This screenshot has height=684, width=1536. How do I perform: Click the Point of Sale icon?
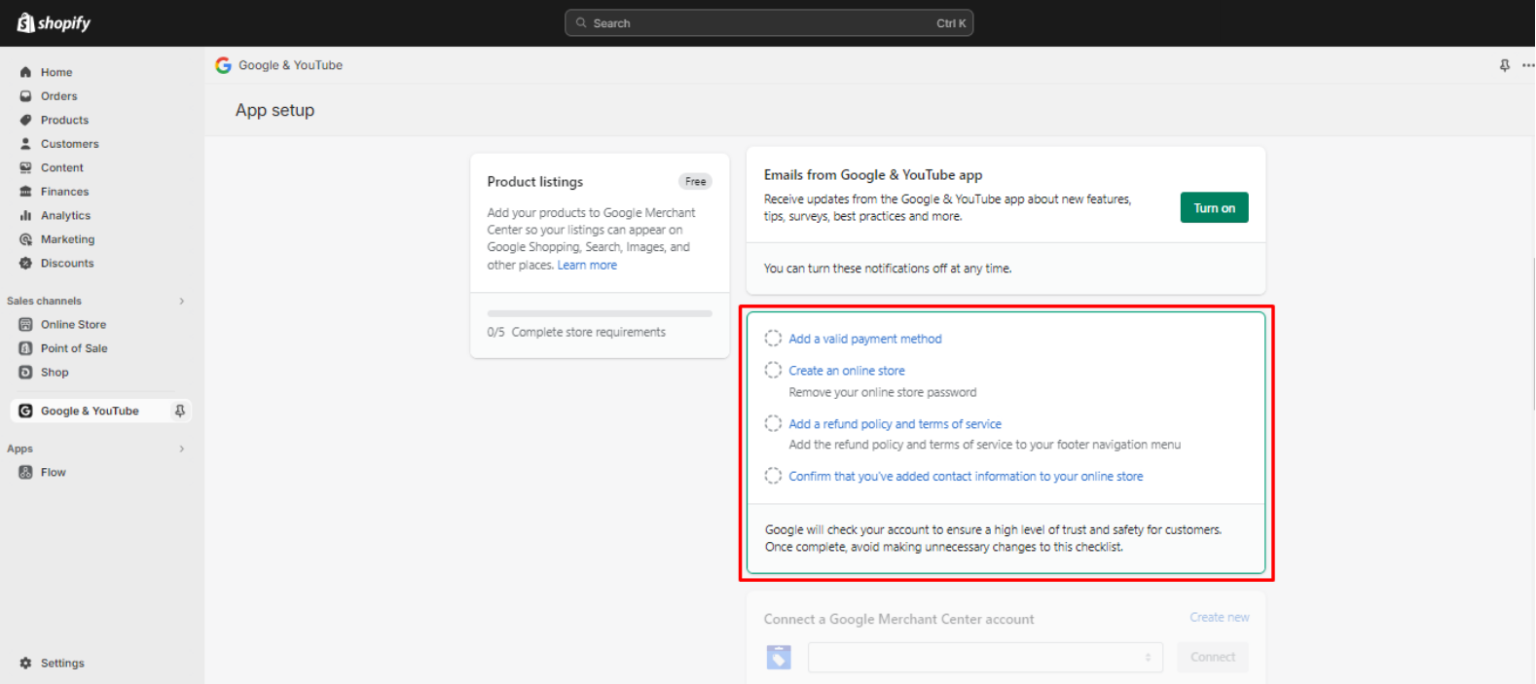(26, 349)
